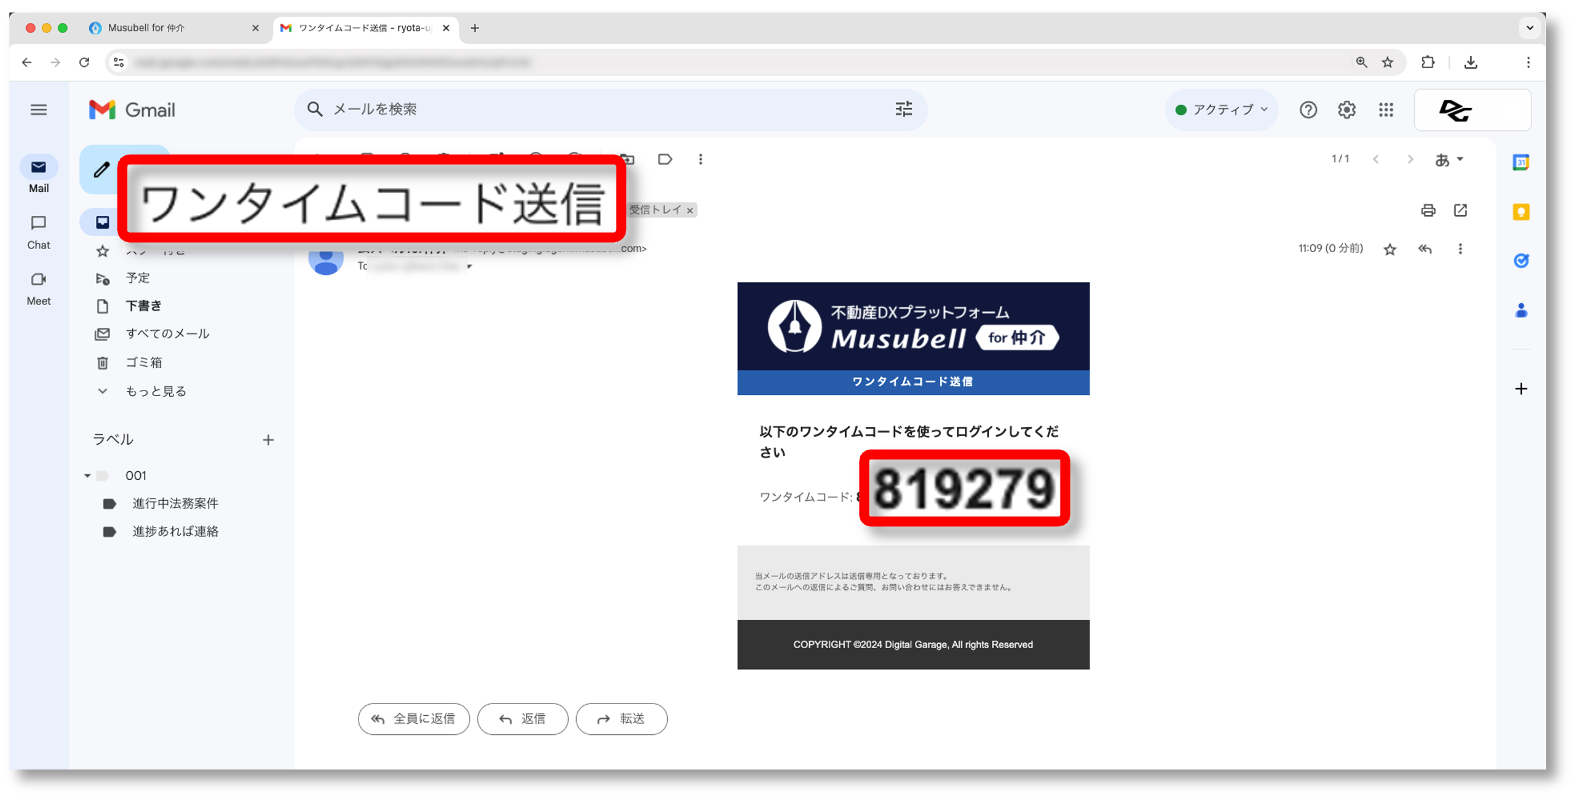
Task: Open Gmail support help icon
Action: coord(1308,110)
